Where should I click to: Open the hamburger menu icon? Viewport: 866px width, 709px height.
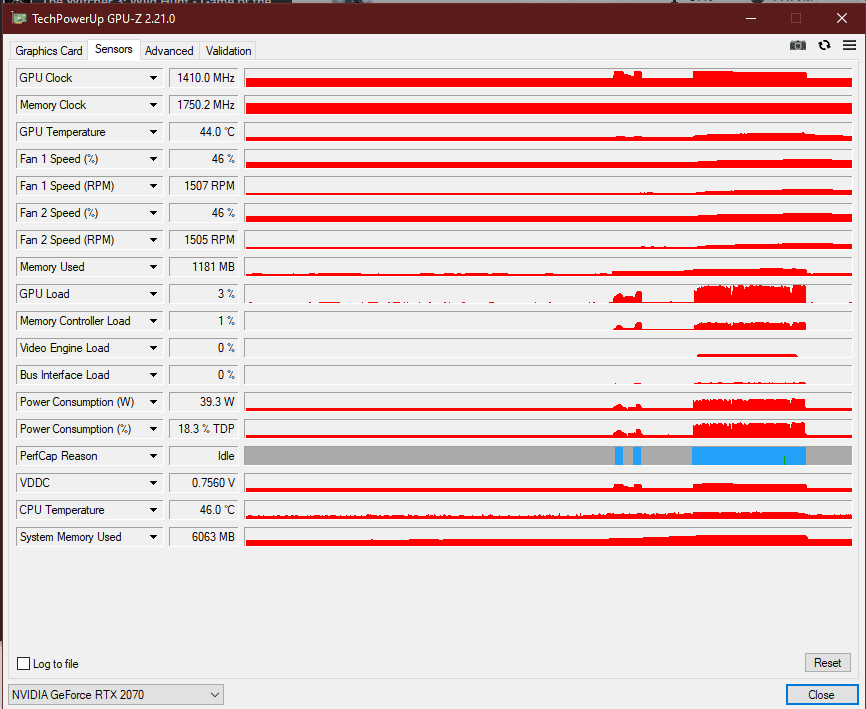pos(849,45)
